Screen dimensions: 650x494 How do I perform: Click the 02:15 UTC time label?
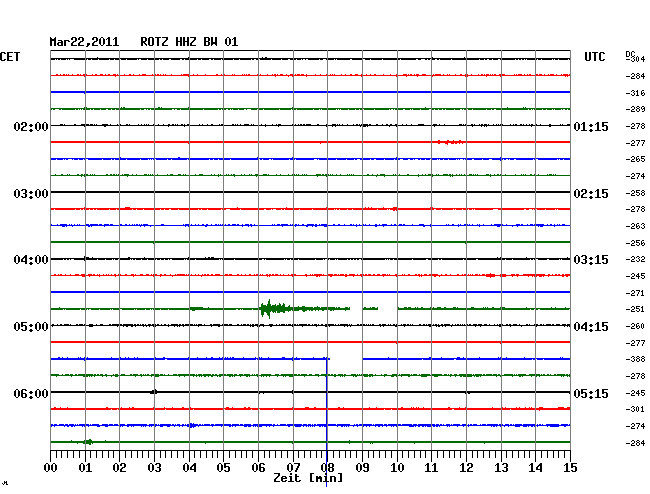591,194
